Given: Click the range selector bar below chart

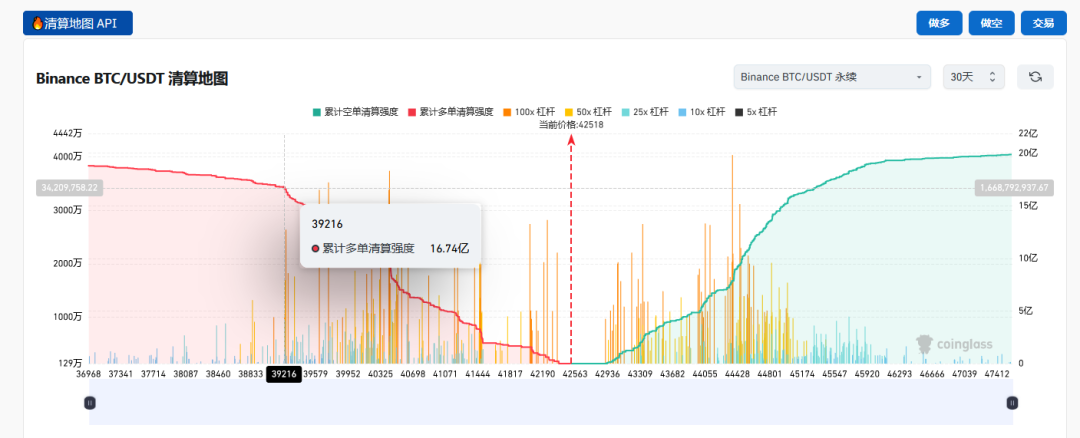Looking at the screenshot, I should click(x=551, y=403).
